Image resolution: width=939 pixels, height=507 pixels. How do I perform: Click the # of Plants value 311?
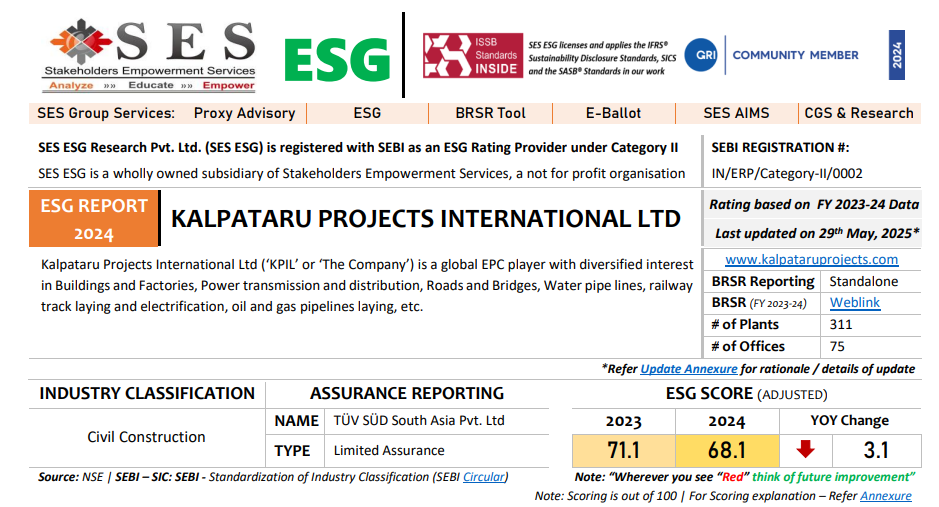tap(841, 324)
